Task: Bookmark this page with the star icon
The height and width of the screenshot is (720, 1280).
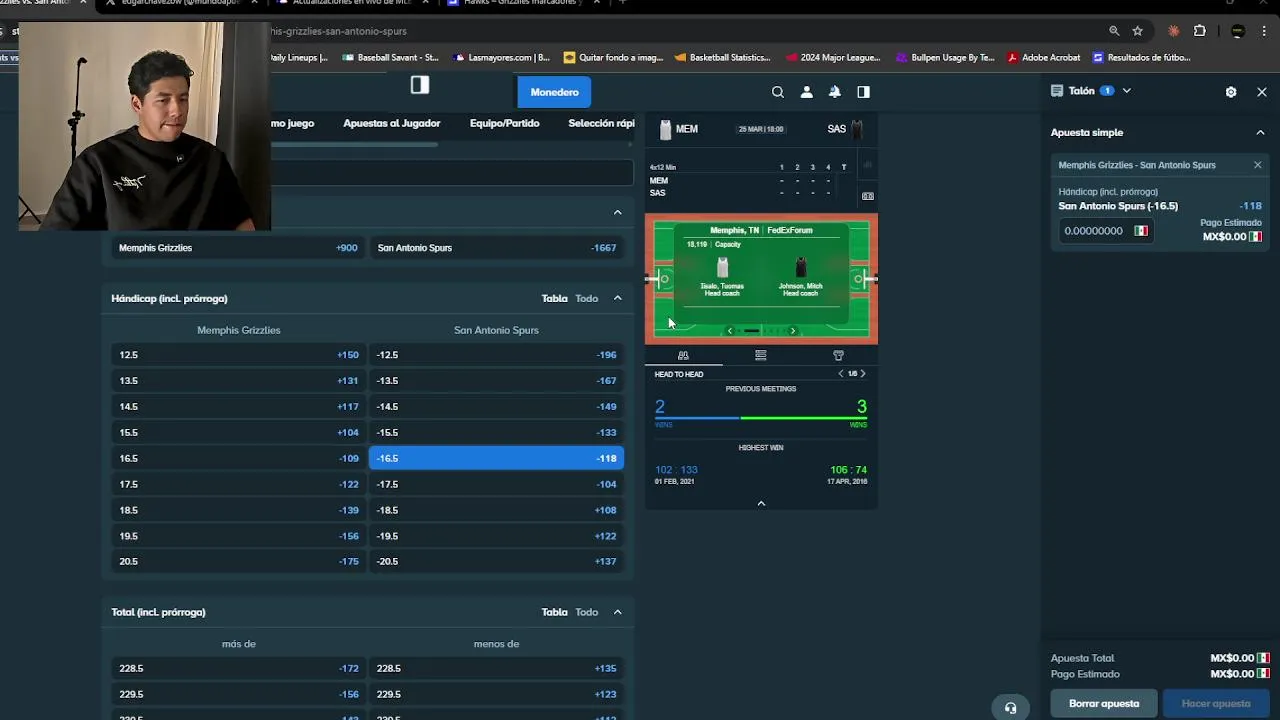Action: point(1138,31)
